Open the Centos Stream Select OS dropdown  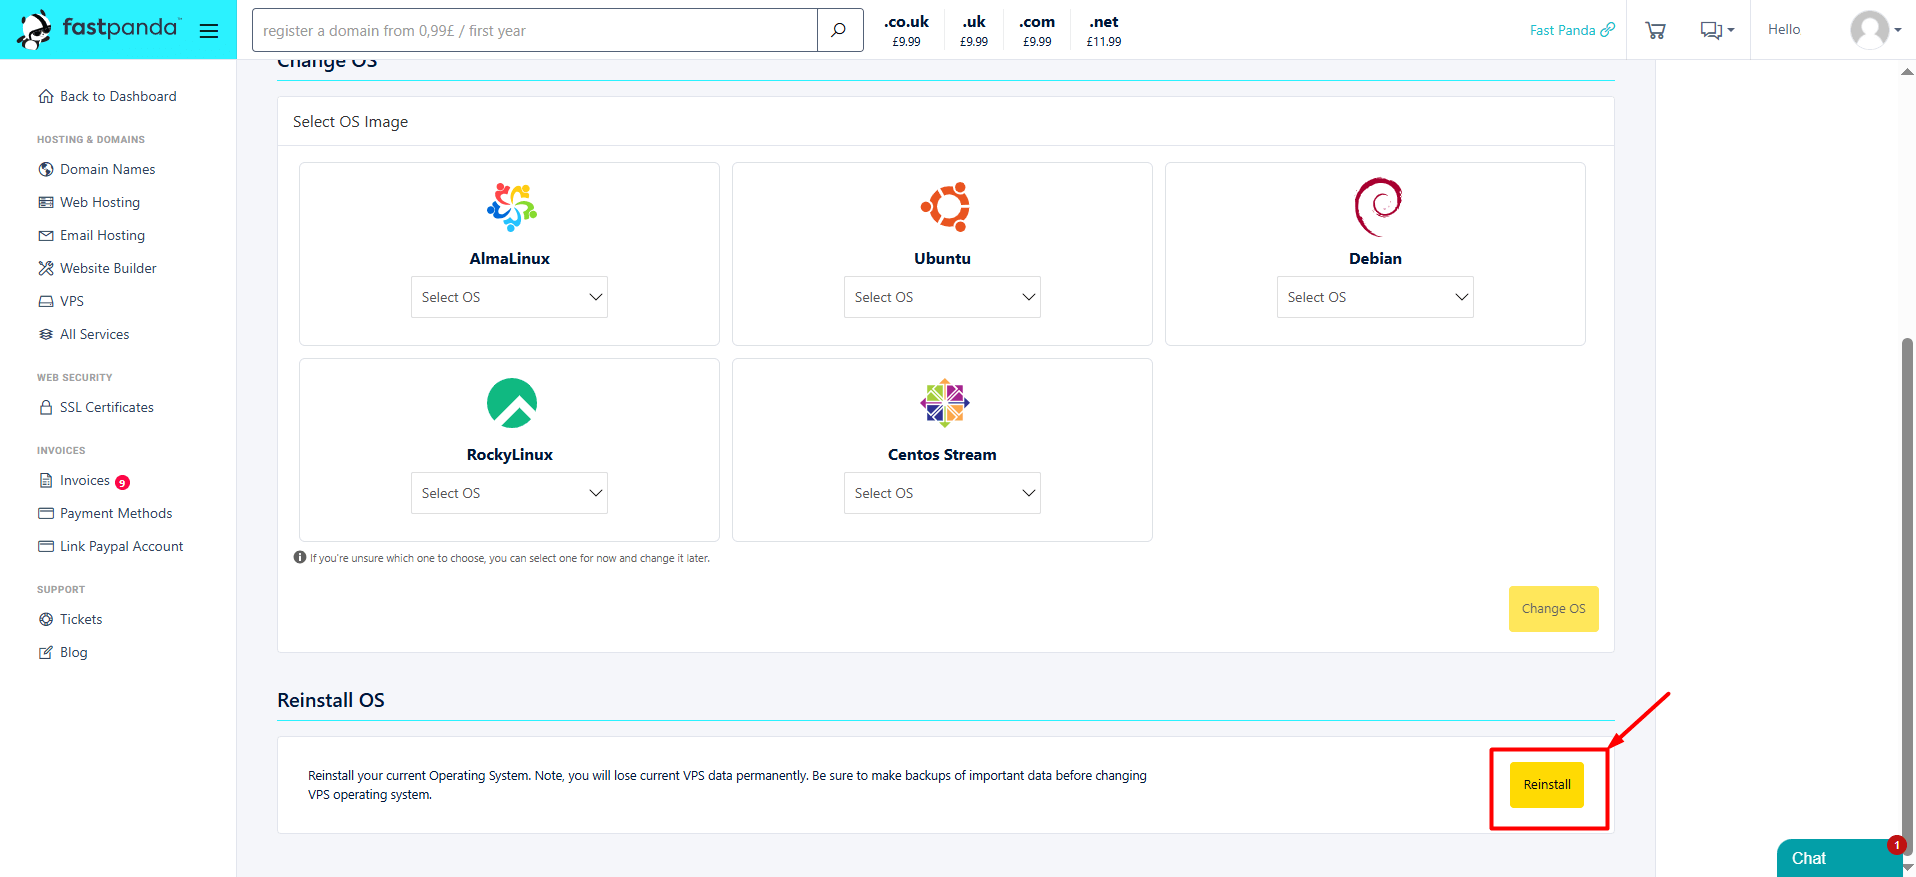tap(942, 493)
